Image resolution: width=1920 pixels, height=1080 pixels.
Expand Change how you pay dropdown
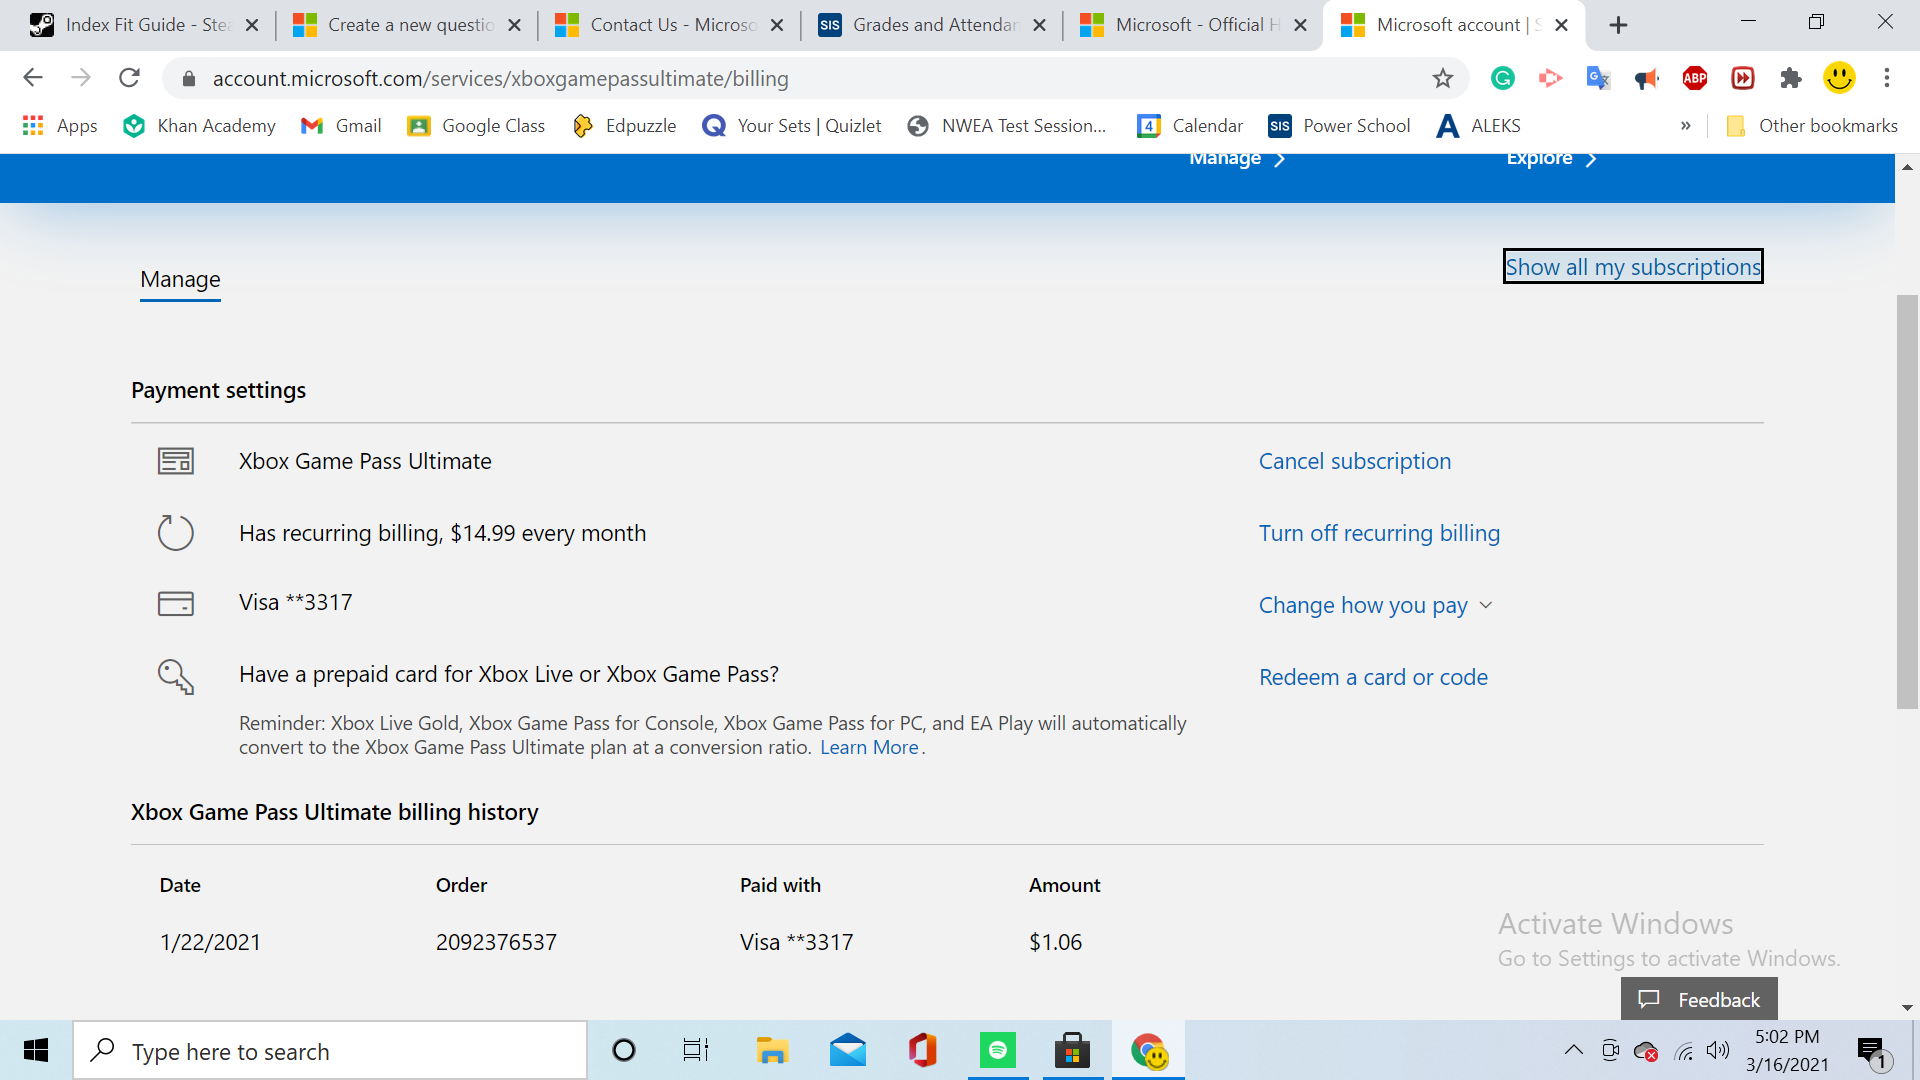(1375, 605)
